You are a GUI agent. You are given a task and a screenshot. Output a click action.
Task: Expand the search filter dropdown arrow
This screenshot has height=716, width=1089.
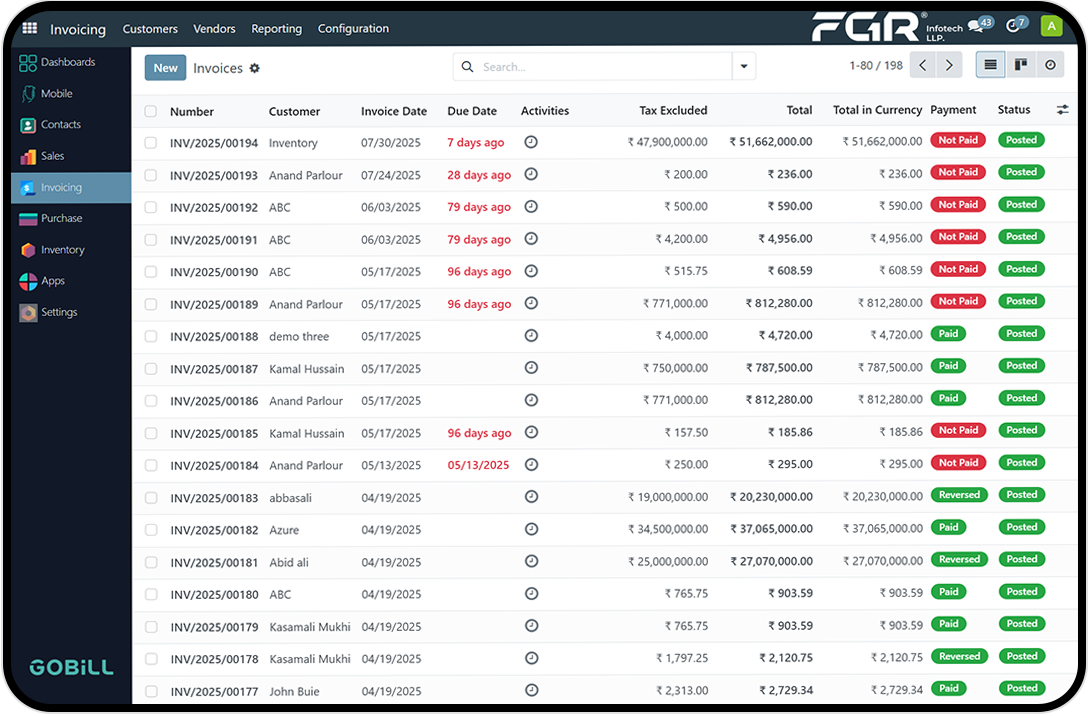[743, 67]
